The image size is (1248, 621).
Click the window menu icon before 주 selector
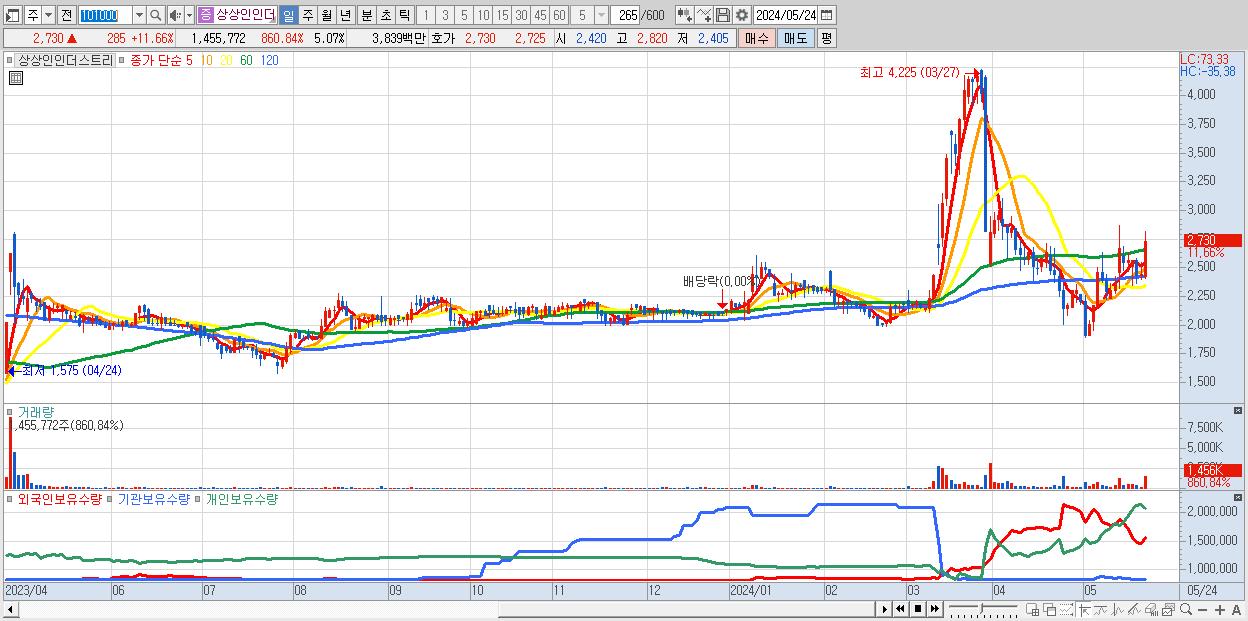[13, 15]
